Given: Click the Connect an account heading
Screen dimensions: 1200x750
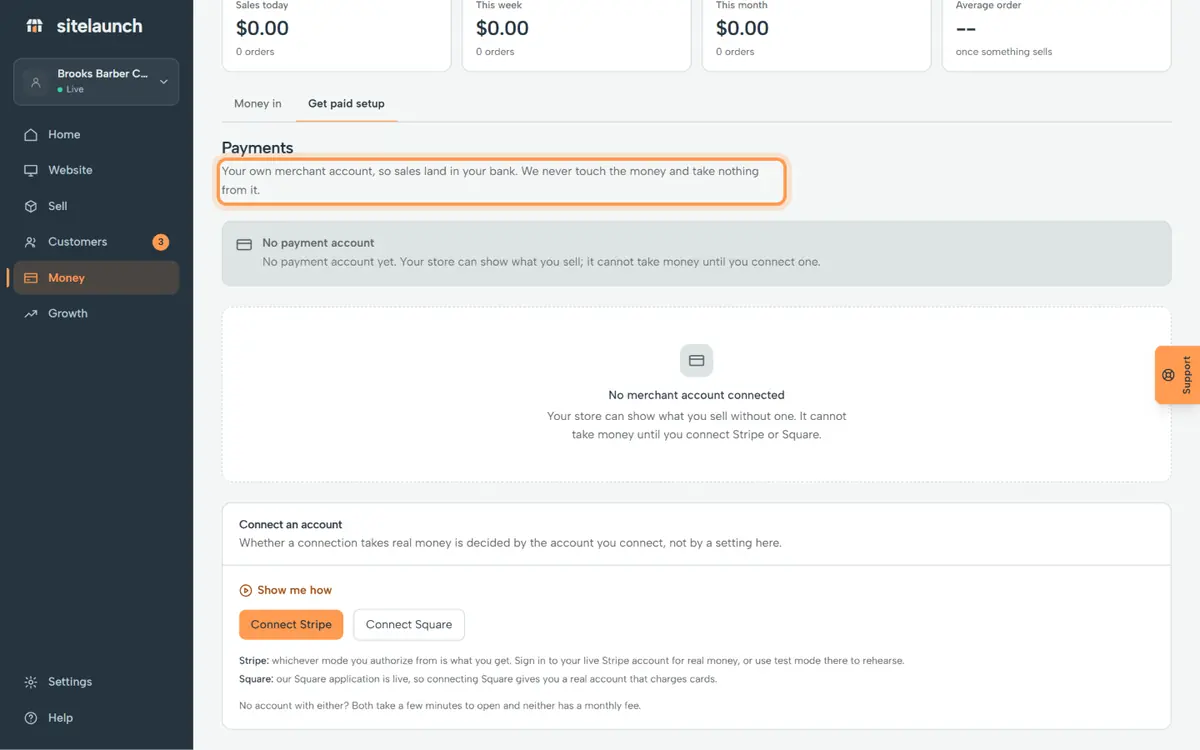Looking at the screenshot, I should [x=291, y=525].
